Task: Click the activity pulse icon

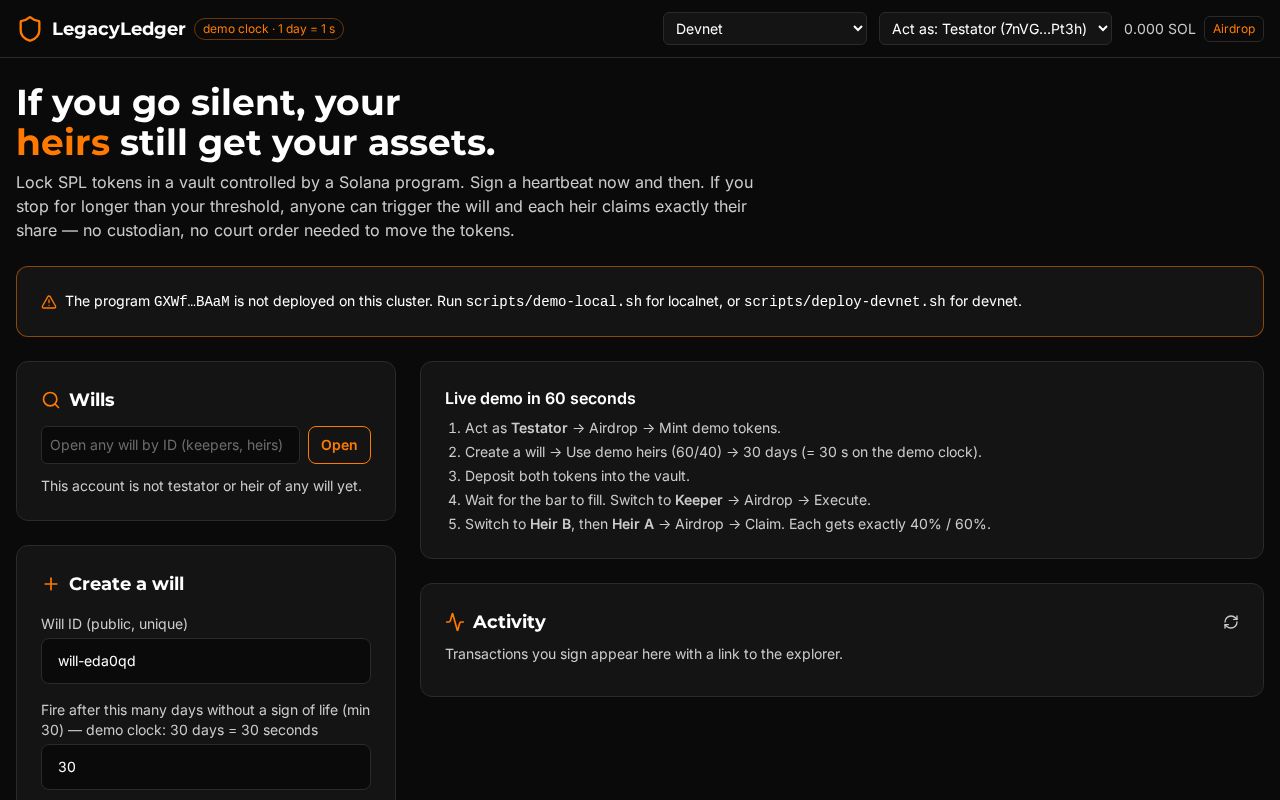Action: tap(455, 622)
